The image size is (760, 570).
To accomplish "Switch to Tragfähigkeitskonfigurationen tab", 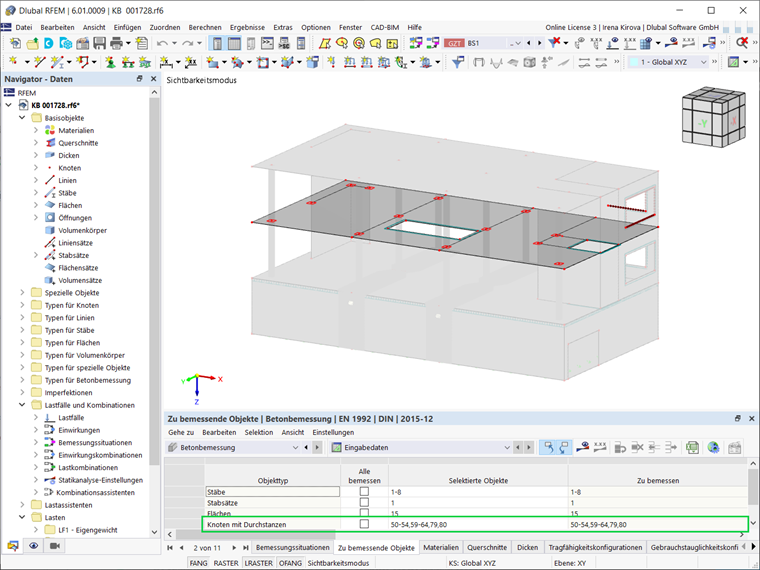I will [595, 547].
